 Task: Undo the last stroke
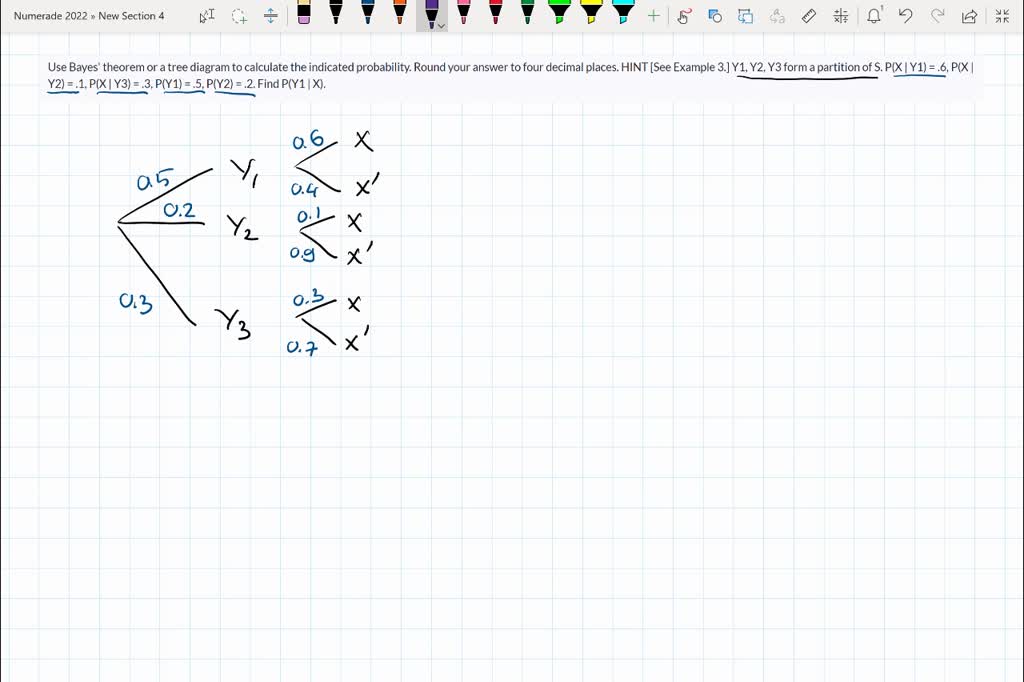tap(906, 15)
